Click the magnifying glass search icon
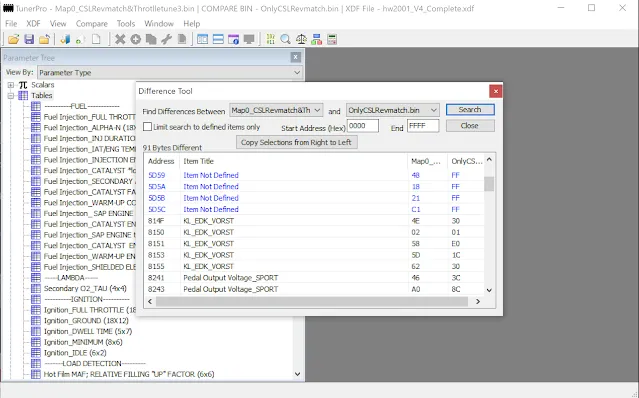The image size is (639, 398). 286,39
